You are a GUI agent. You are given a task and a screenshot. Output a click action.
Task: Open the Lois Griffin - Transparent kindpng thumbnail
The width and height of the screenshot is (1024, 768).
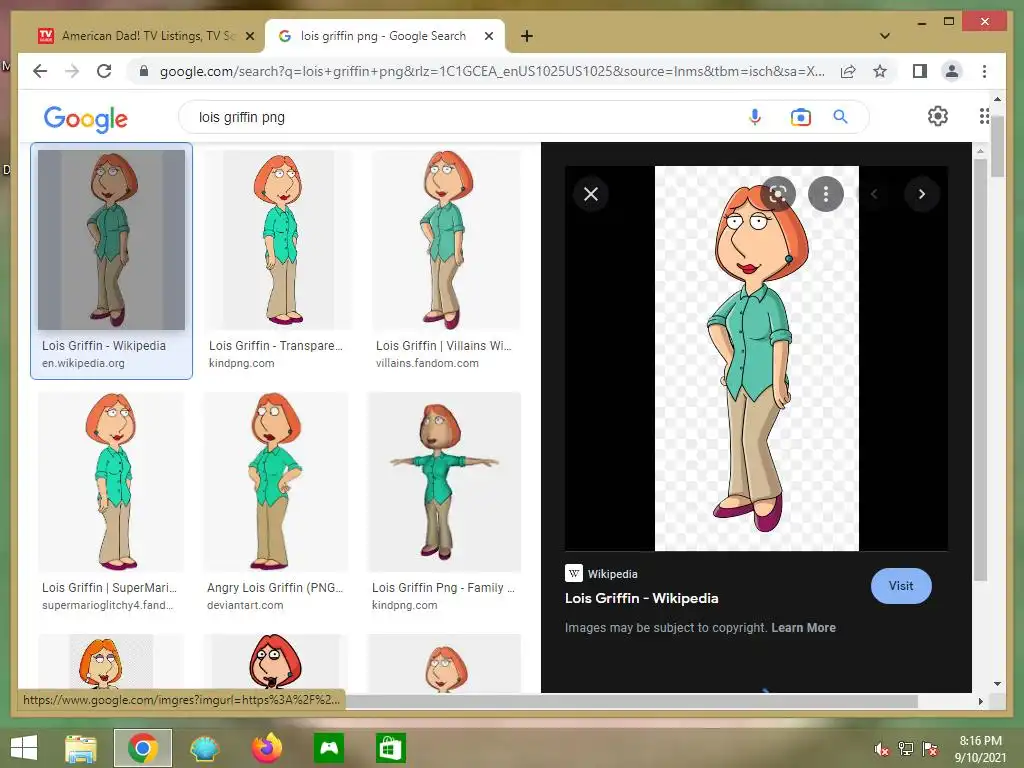pos(278,240)
